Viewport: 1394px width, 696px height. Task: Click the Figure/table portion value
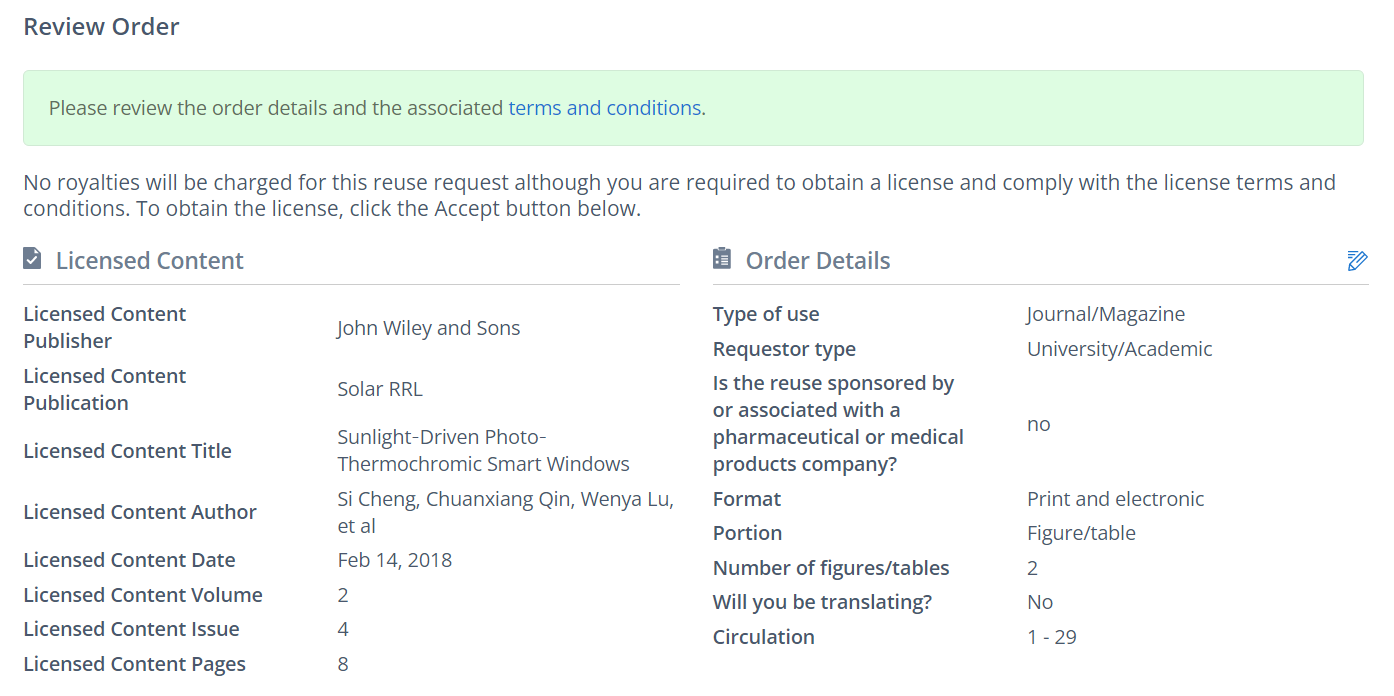point(1081,533)
